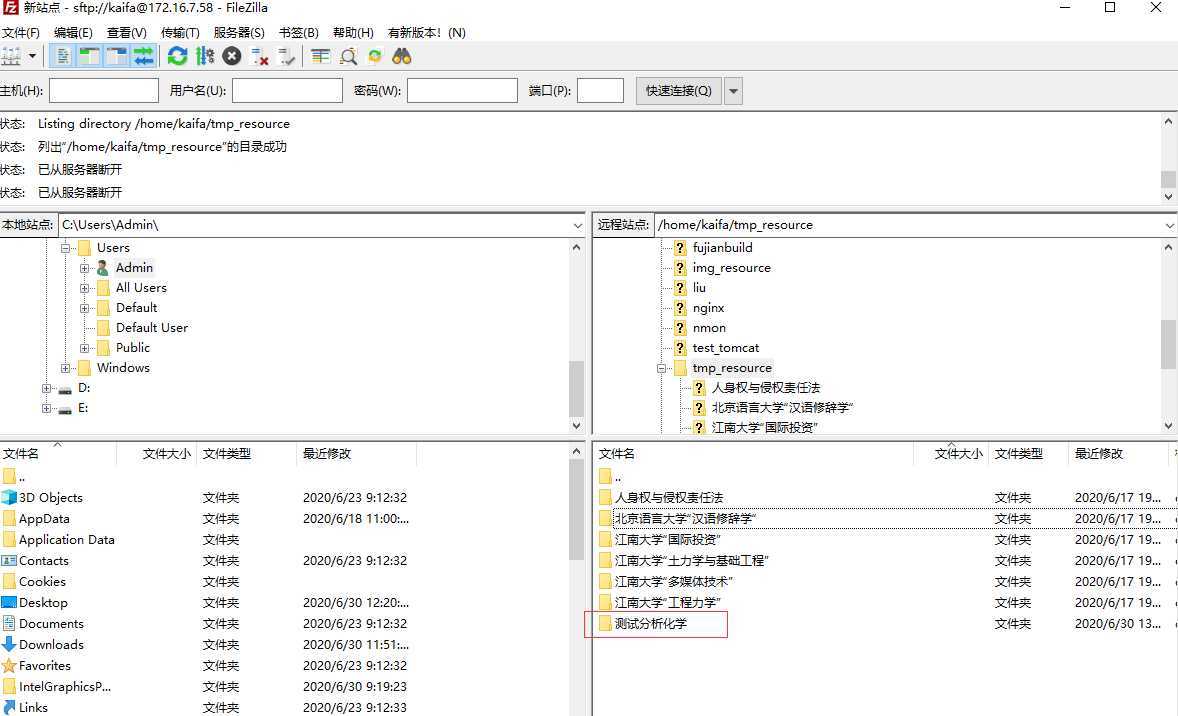Click the 主机(H) host input field

click(104, 91)
